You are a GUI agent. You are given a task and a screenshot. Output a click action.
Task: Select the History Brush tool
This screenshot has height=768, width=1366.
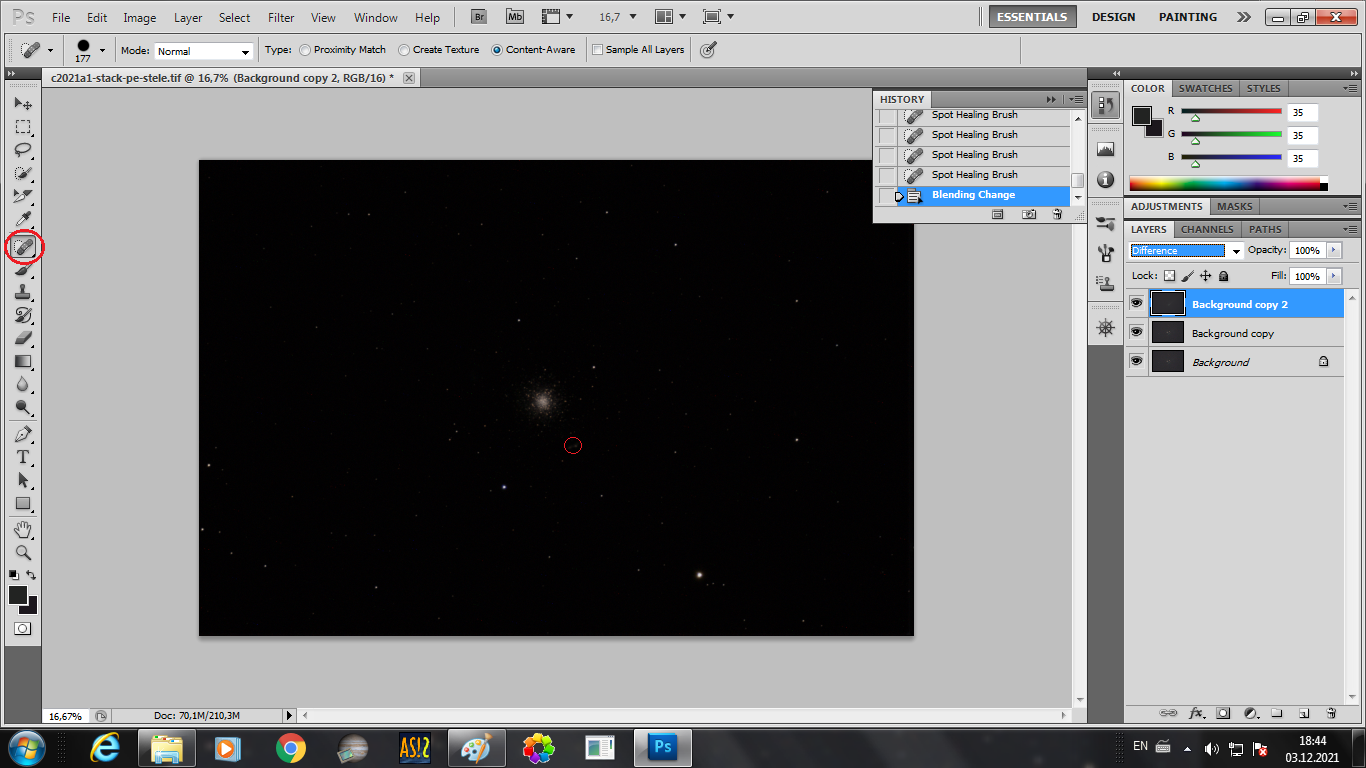tap(22, 315)
